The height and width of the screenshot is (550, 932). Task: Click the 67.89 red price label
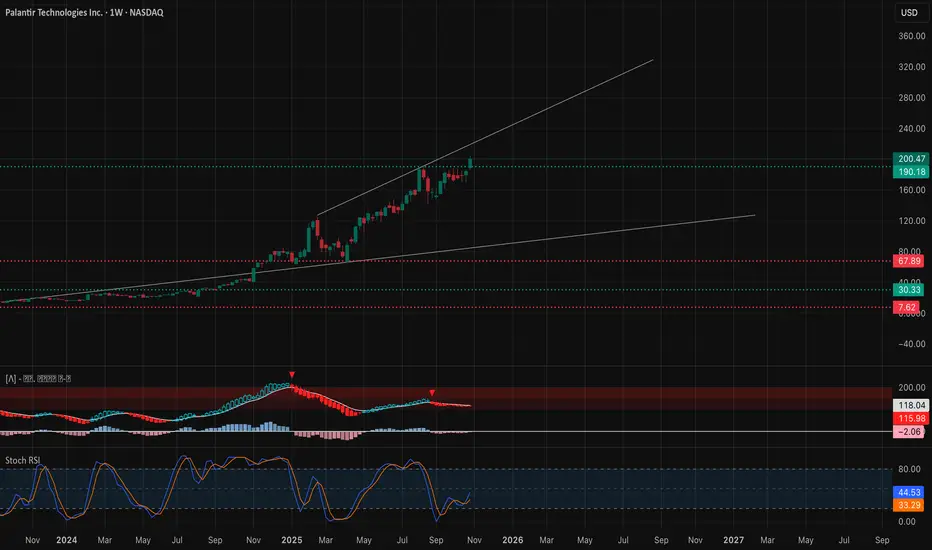point(909,261)
